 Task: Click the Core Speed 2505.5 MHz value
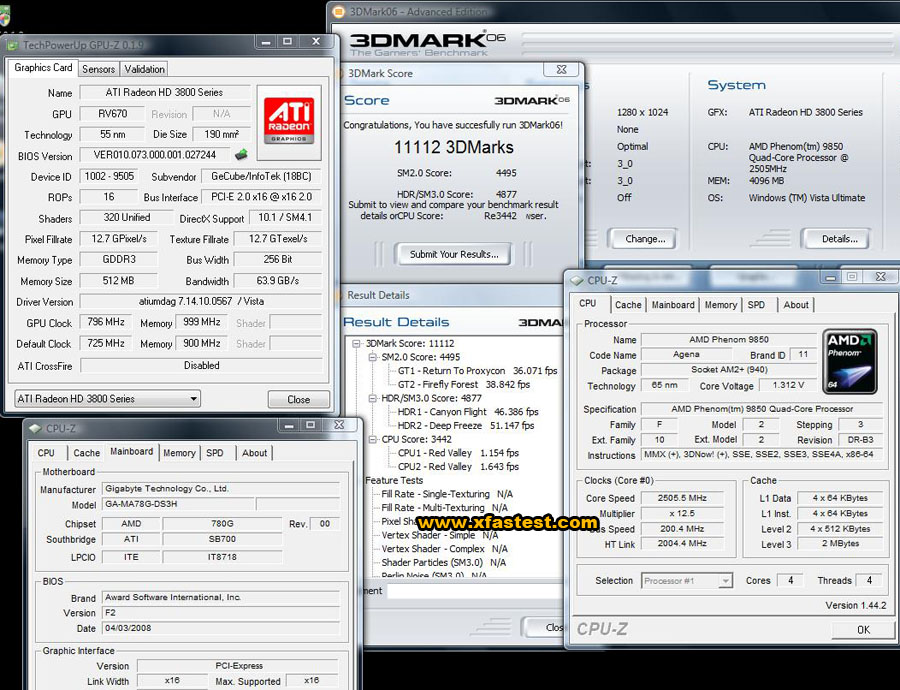click(x=682, y=498)
